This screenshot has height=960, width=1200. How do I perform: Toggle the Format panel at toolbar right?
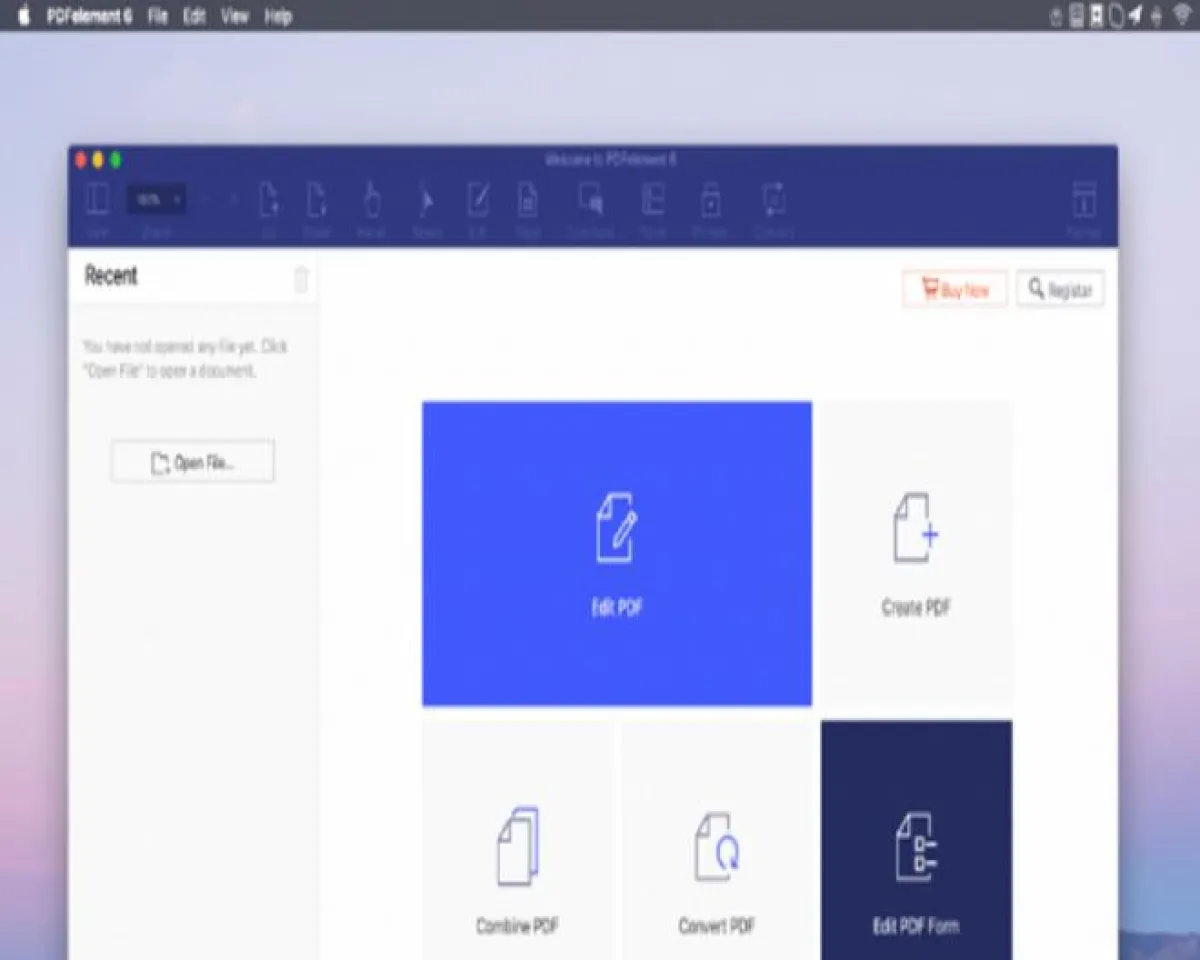point(1083,201)
